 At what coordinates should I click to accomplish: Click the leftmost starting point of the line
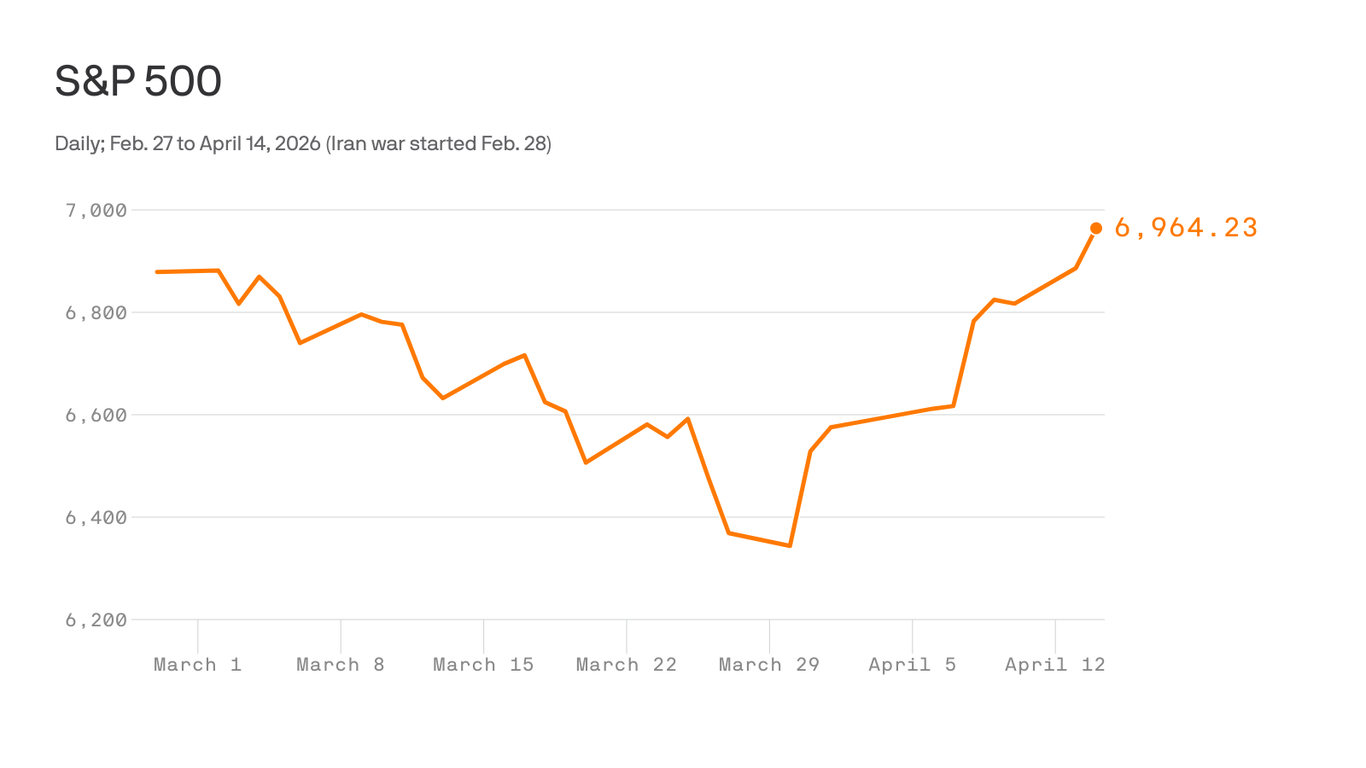coord(157,272)
